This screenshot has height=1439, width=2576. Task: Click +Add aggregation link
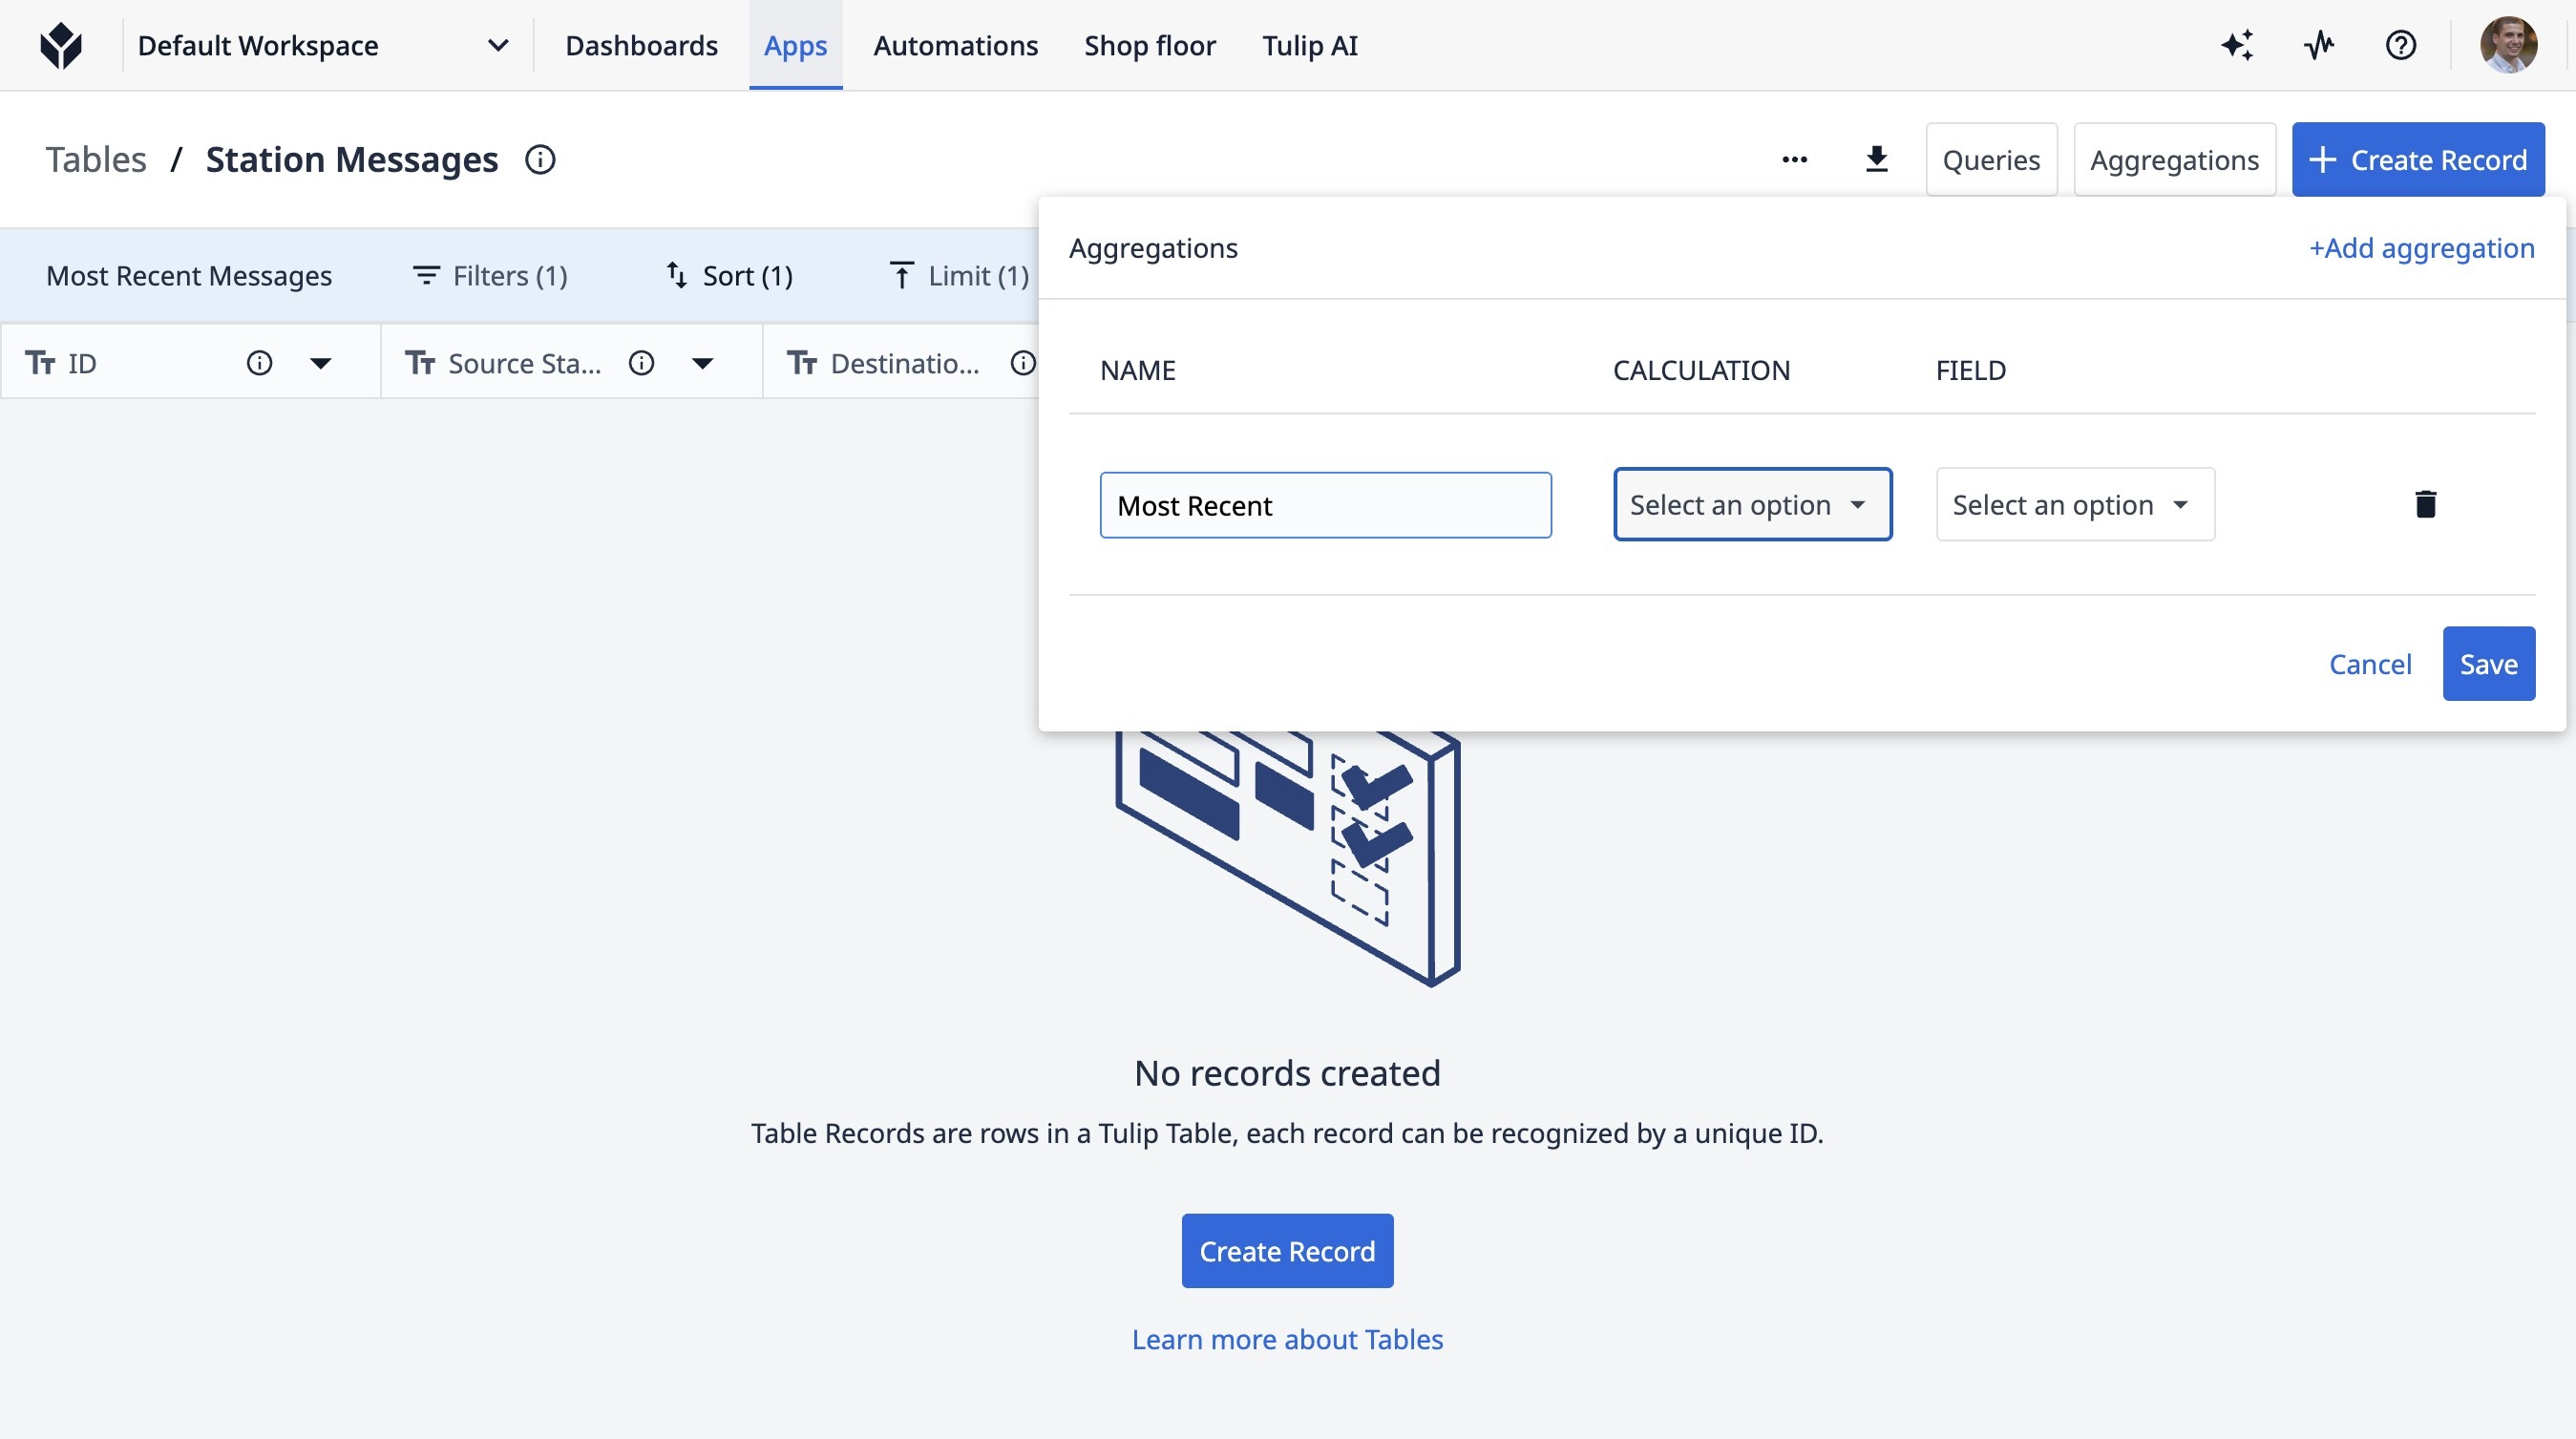coord(2421,248)
